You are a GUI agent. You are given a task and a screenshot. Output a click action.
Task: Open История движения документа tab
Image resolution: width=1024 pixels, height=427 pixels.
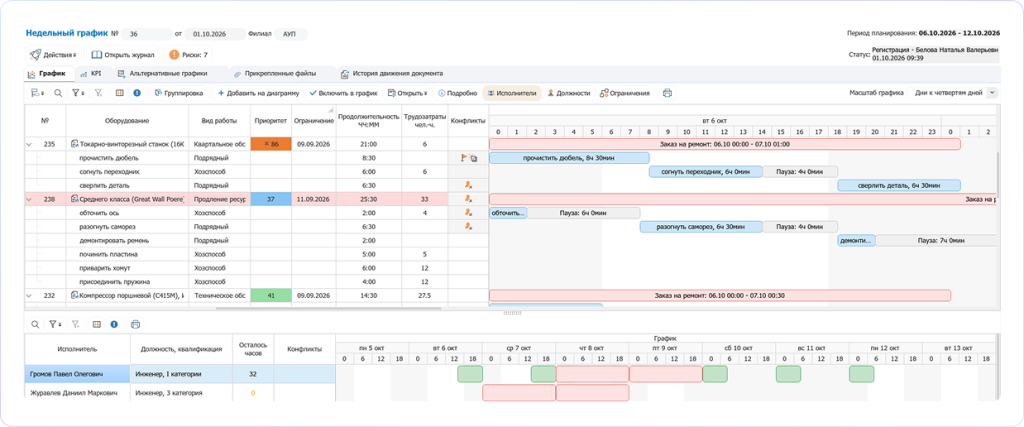click(392, 74)
